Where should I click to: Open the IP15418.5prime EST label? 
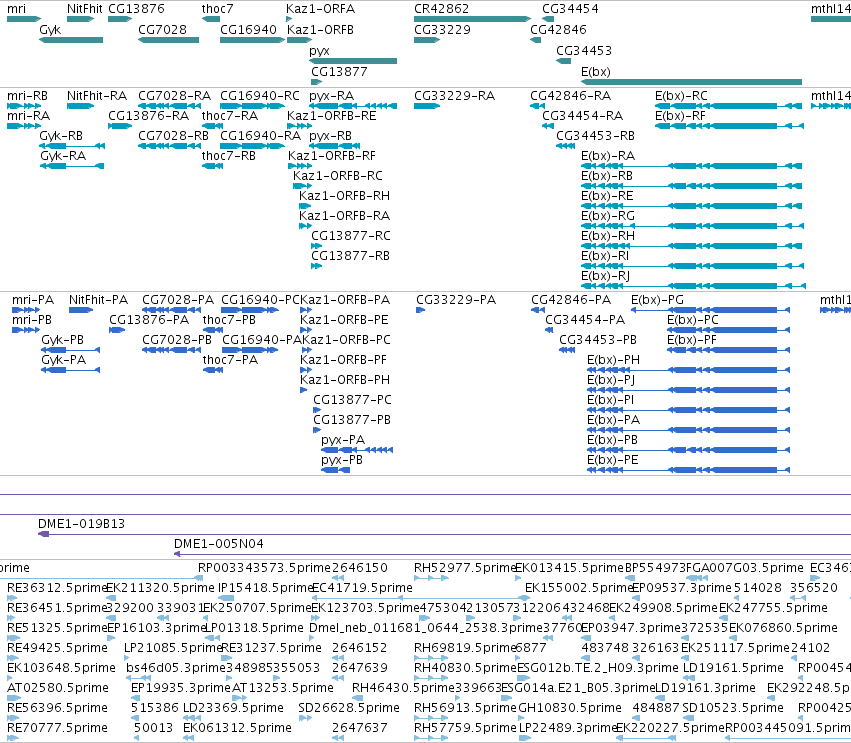[266, 588]
